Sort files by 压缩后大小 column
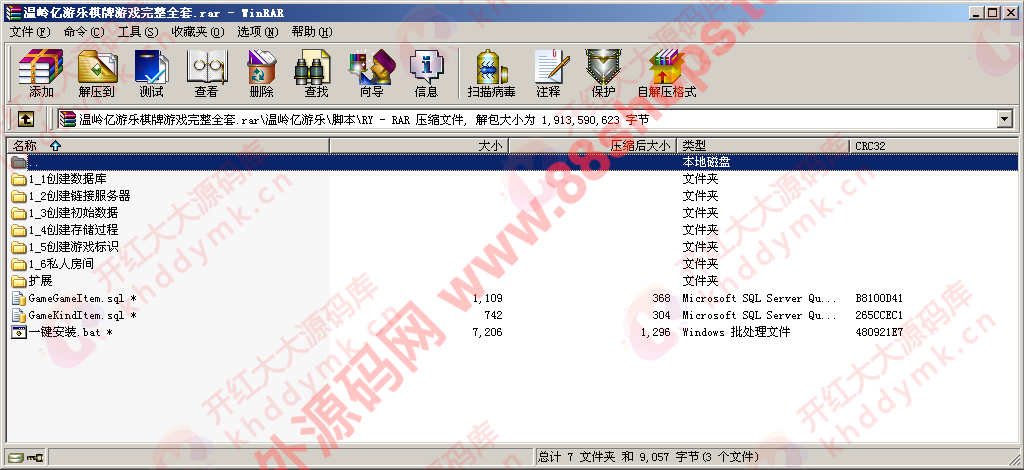Image resolution: width=1024 pixels, height=470 pixels. coord(640,146)
